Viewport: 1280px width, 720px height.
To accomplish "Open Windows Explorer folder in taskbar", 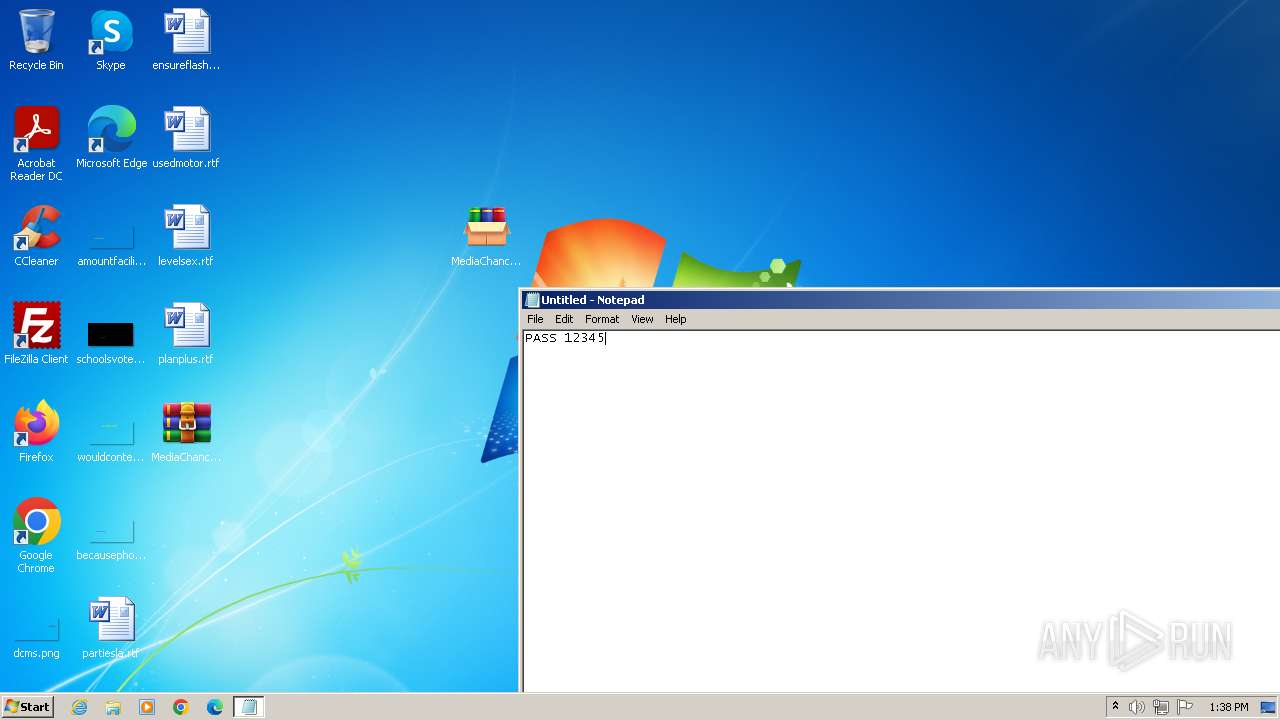I will coord(113,707).
